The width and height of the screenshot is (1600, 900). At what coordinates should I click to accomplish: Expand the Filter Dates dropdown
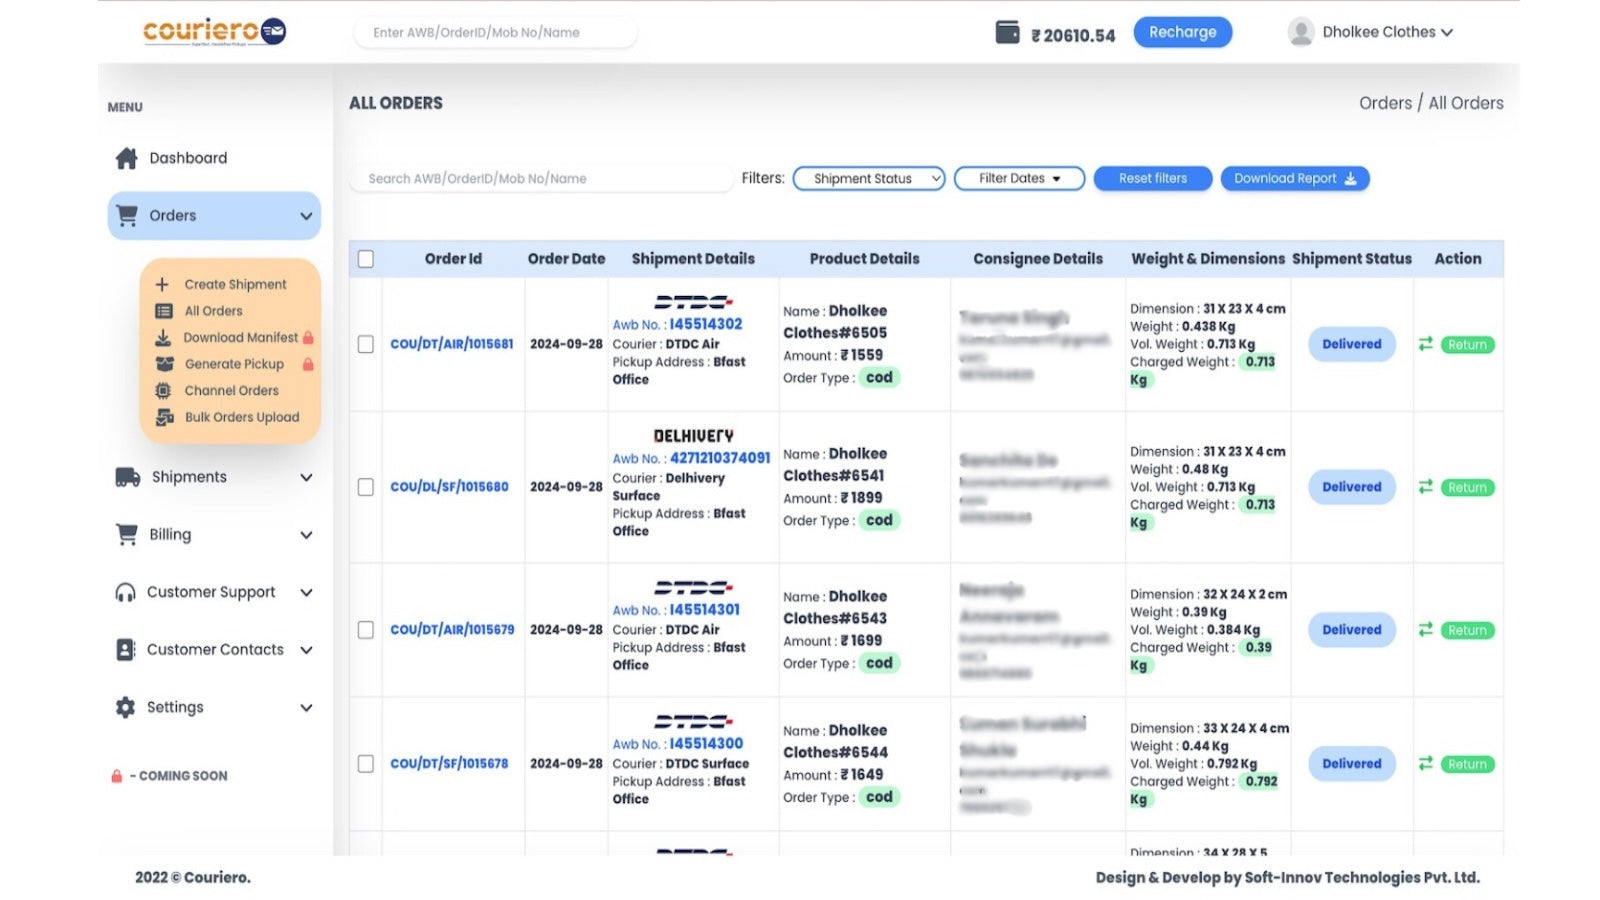point(1018,178)
